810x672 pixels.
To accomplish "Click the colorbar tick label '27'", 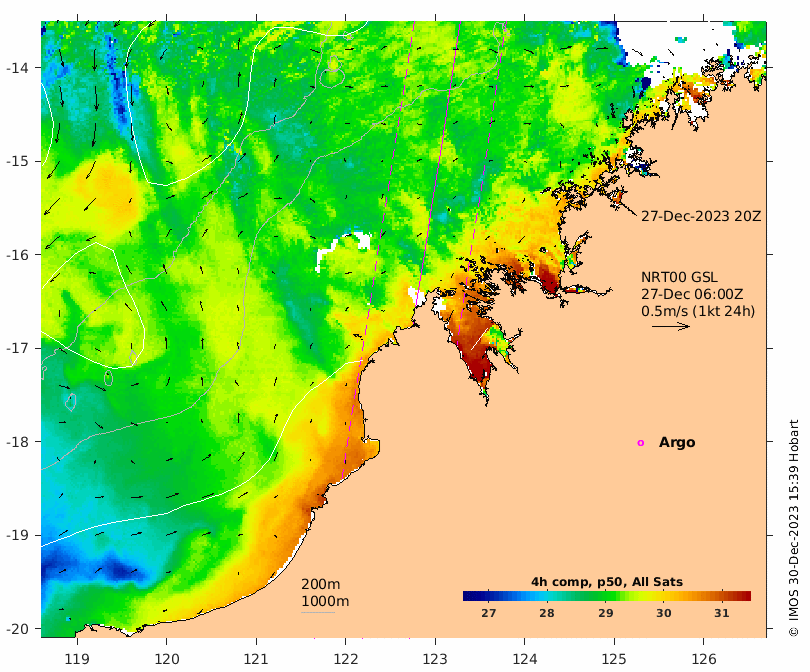I will (x=488, y=613).
